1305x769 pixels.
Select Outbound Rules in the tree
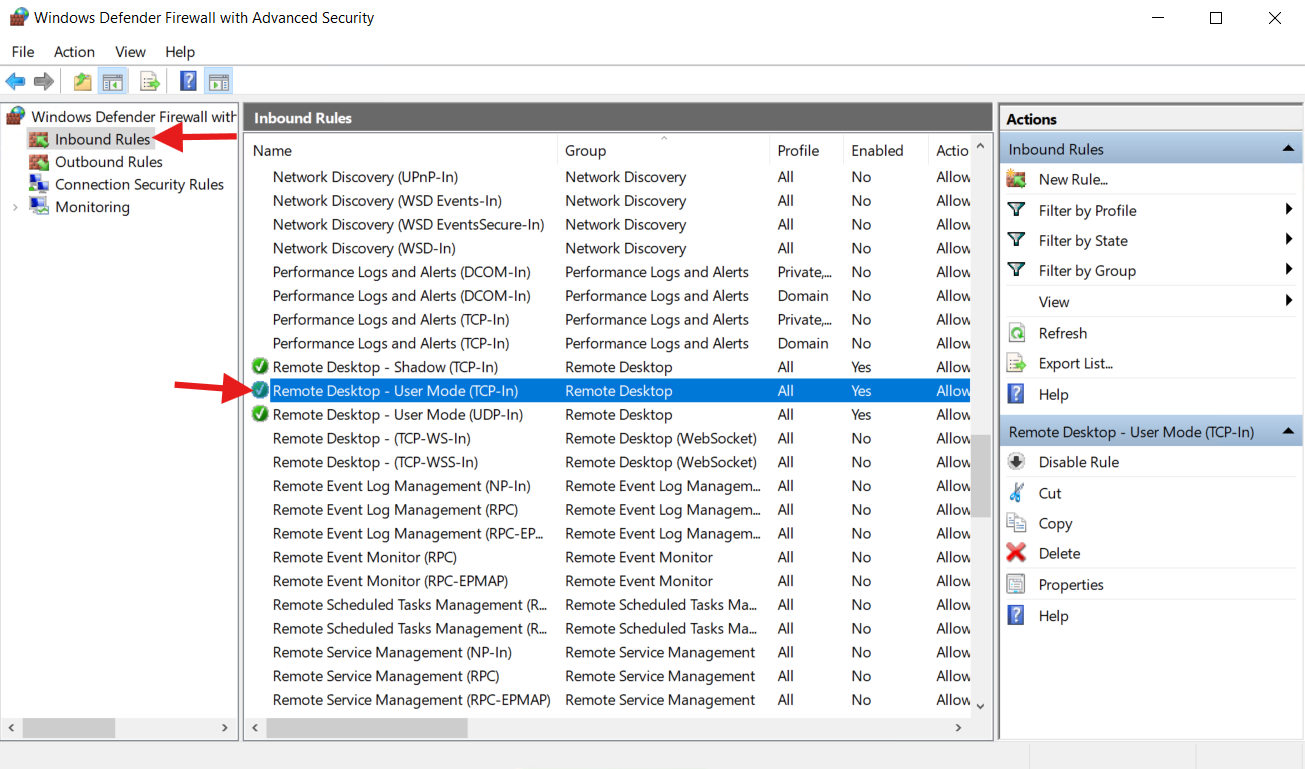tap(109, 162)
